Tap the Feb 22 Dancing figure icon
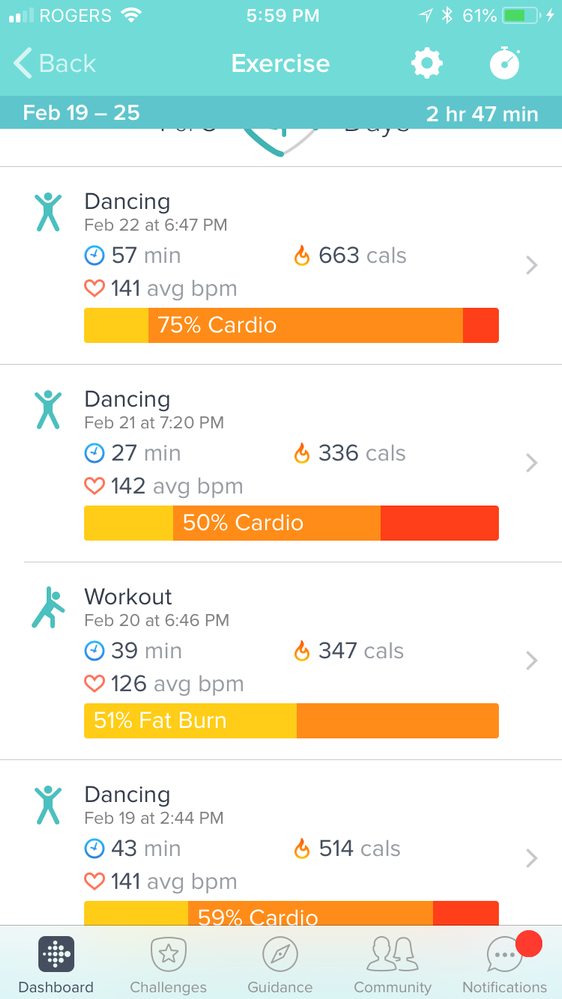 48,212
